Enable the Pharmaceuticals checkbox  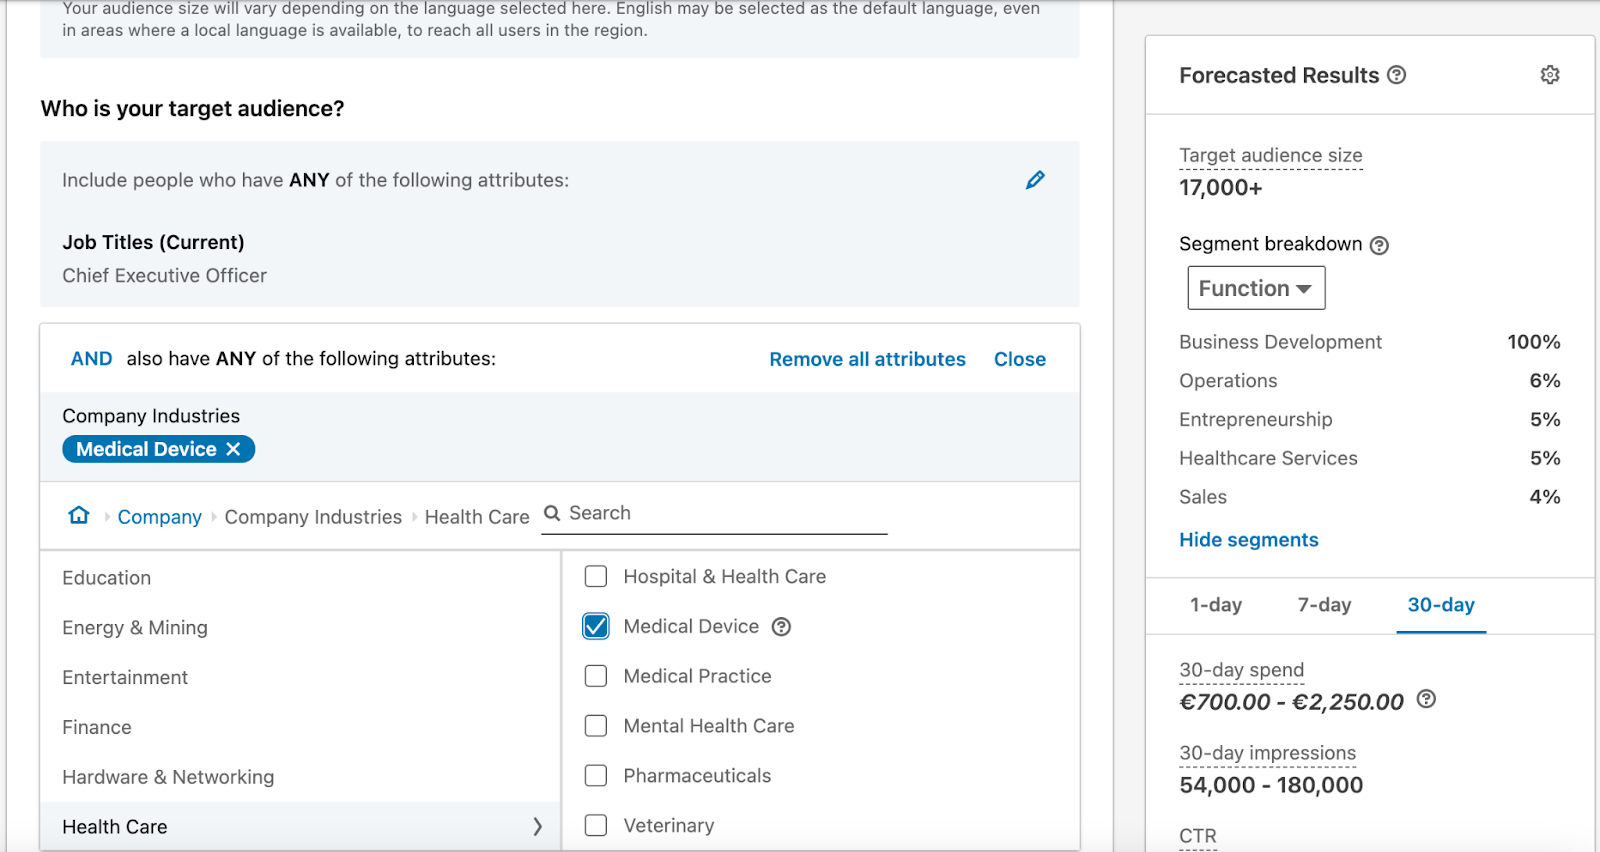point(596,776)
